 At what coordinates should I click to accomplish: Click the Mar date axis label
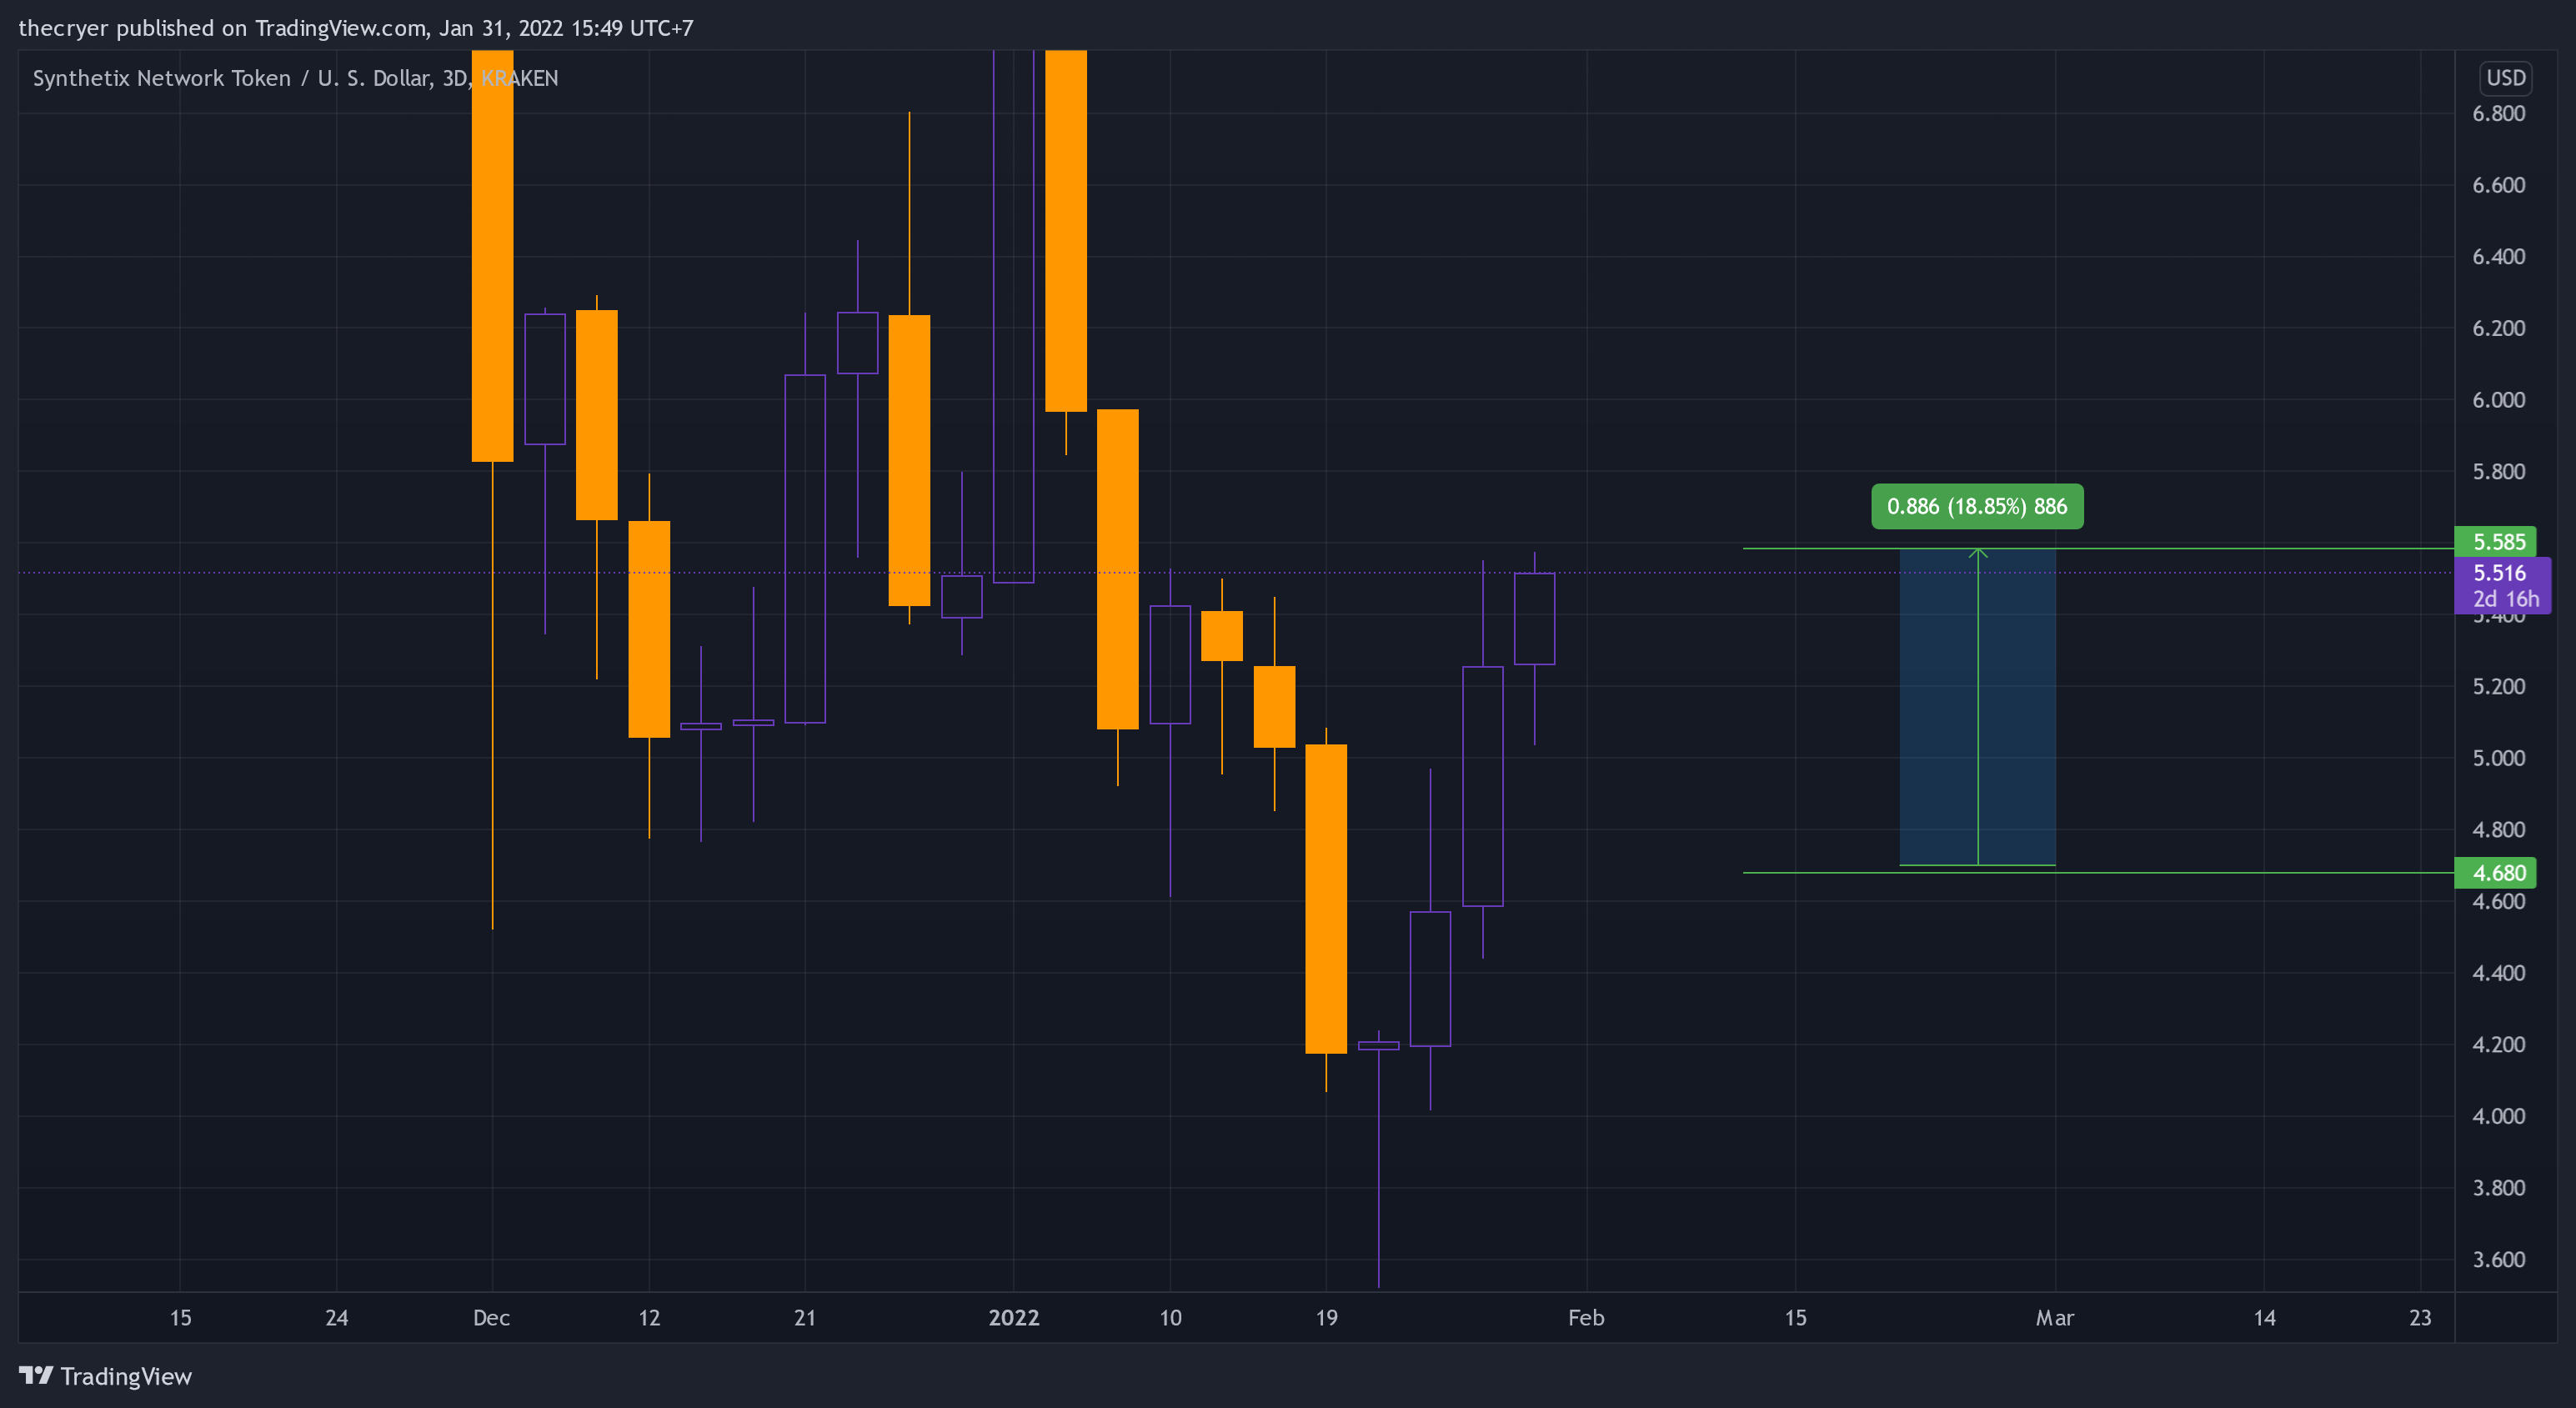click(2055, 1317)
